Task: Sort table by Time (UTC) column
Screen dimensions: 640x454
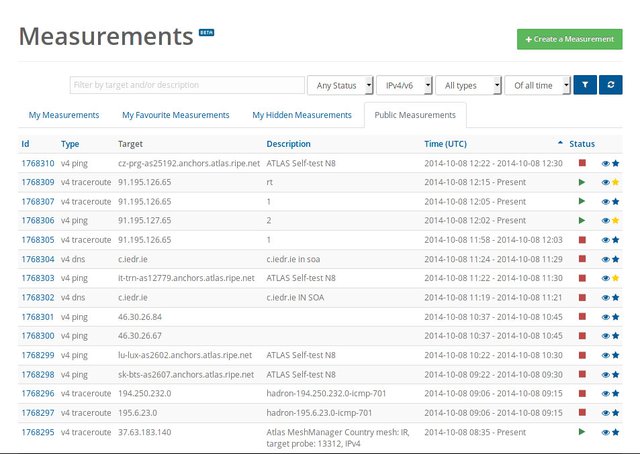Action: pos(445,144)
